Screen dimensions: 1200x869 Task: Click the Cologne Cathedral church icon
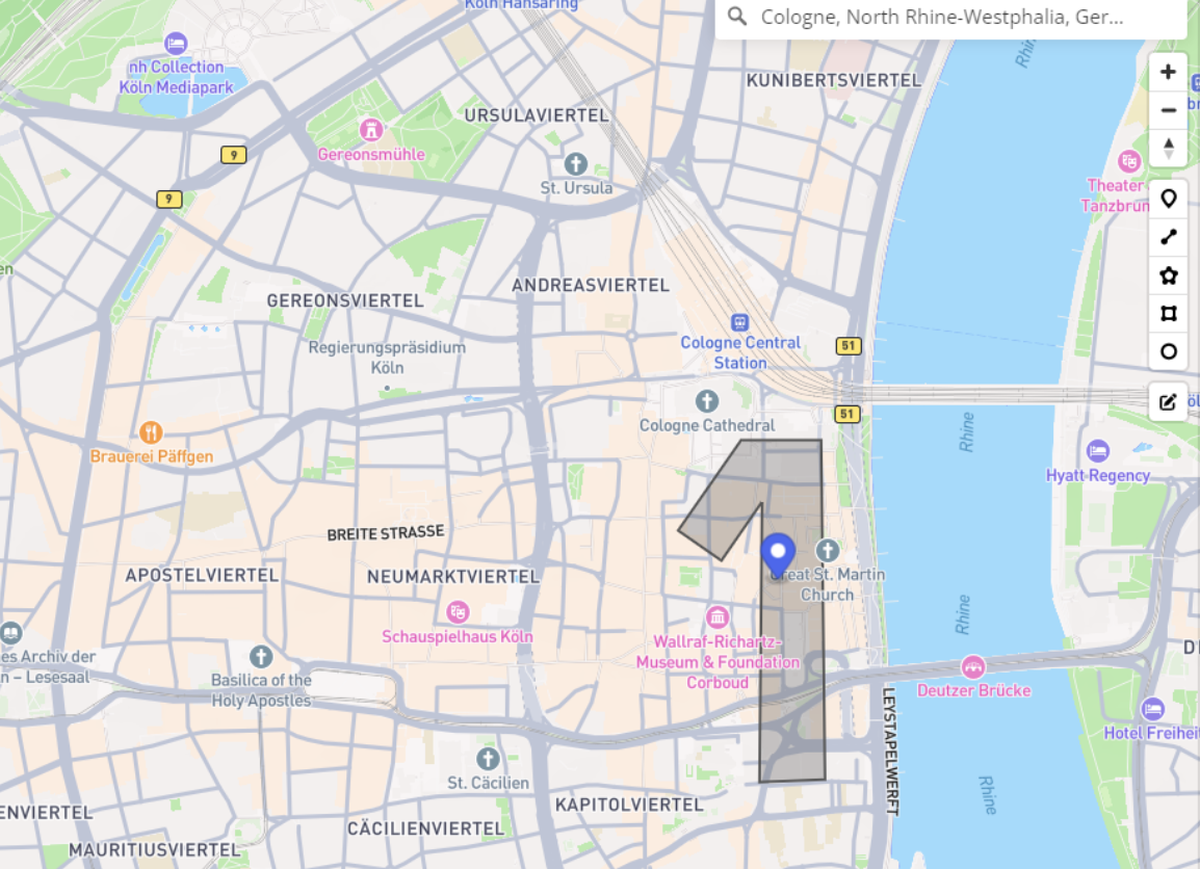coord(707,403)
